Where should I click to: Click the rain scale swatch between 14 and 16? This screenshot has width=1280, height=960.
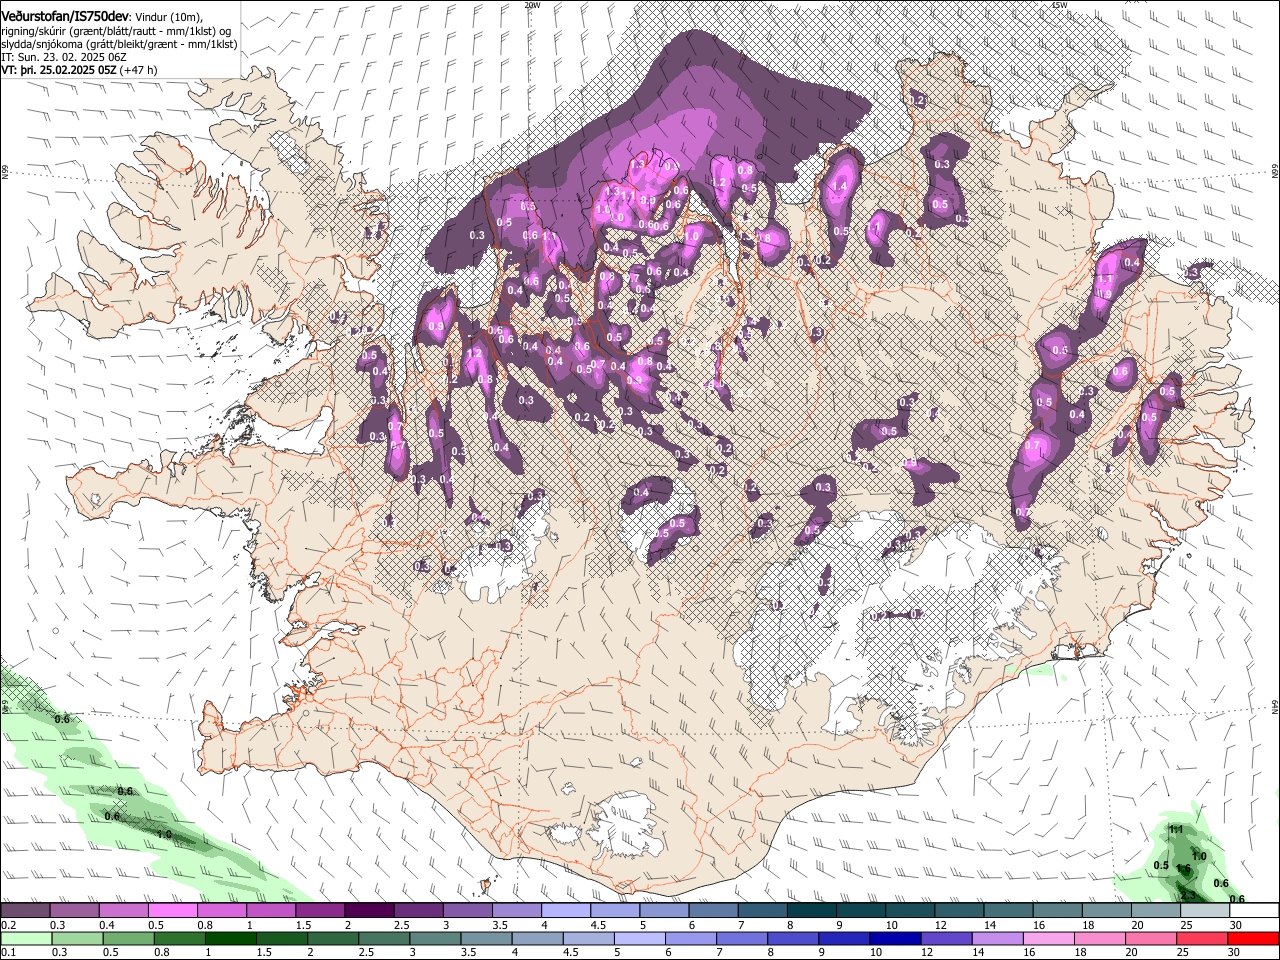click(x=996, y=939)
